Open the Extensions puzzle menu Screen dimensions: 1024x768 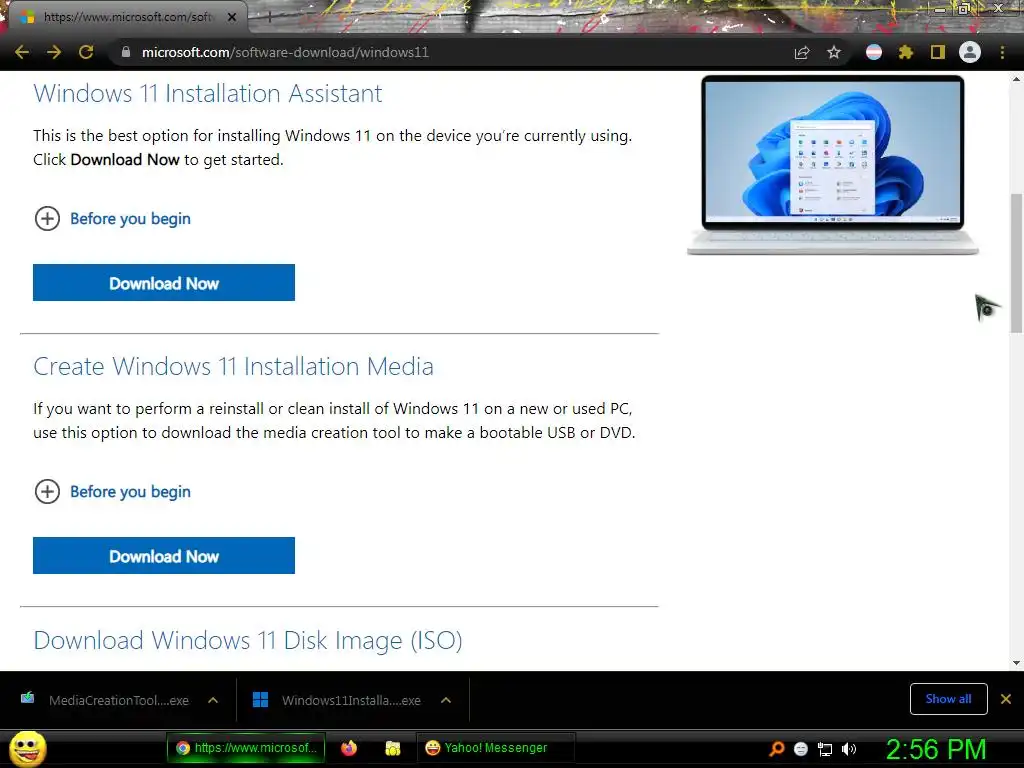906,52
